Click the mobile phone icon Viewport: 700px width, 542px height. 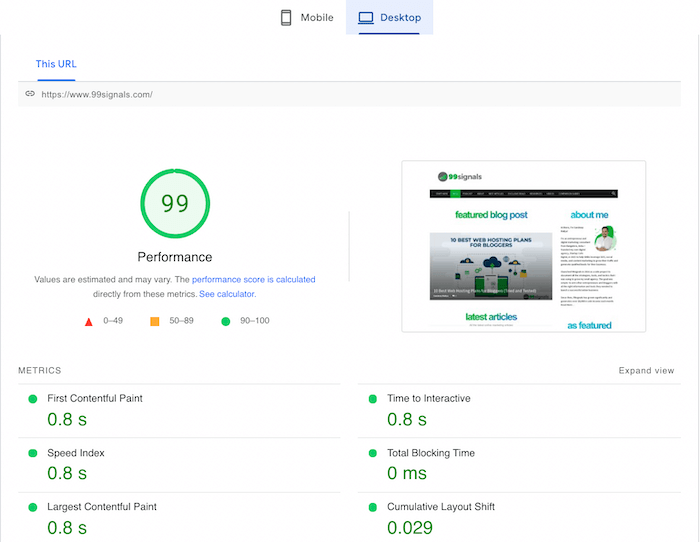(x=286, y=17)
